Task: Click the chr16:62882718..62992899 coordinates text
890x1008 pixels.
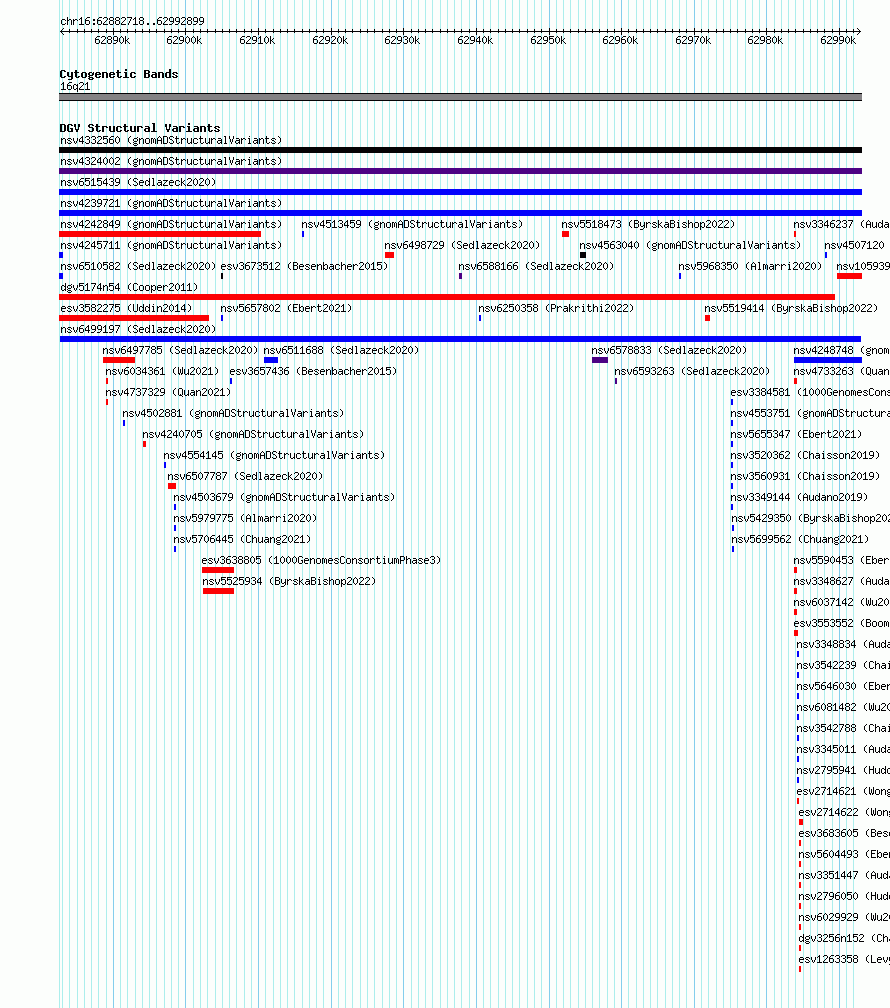Action: pos(132,21)
